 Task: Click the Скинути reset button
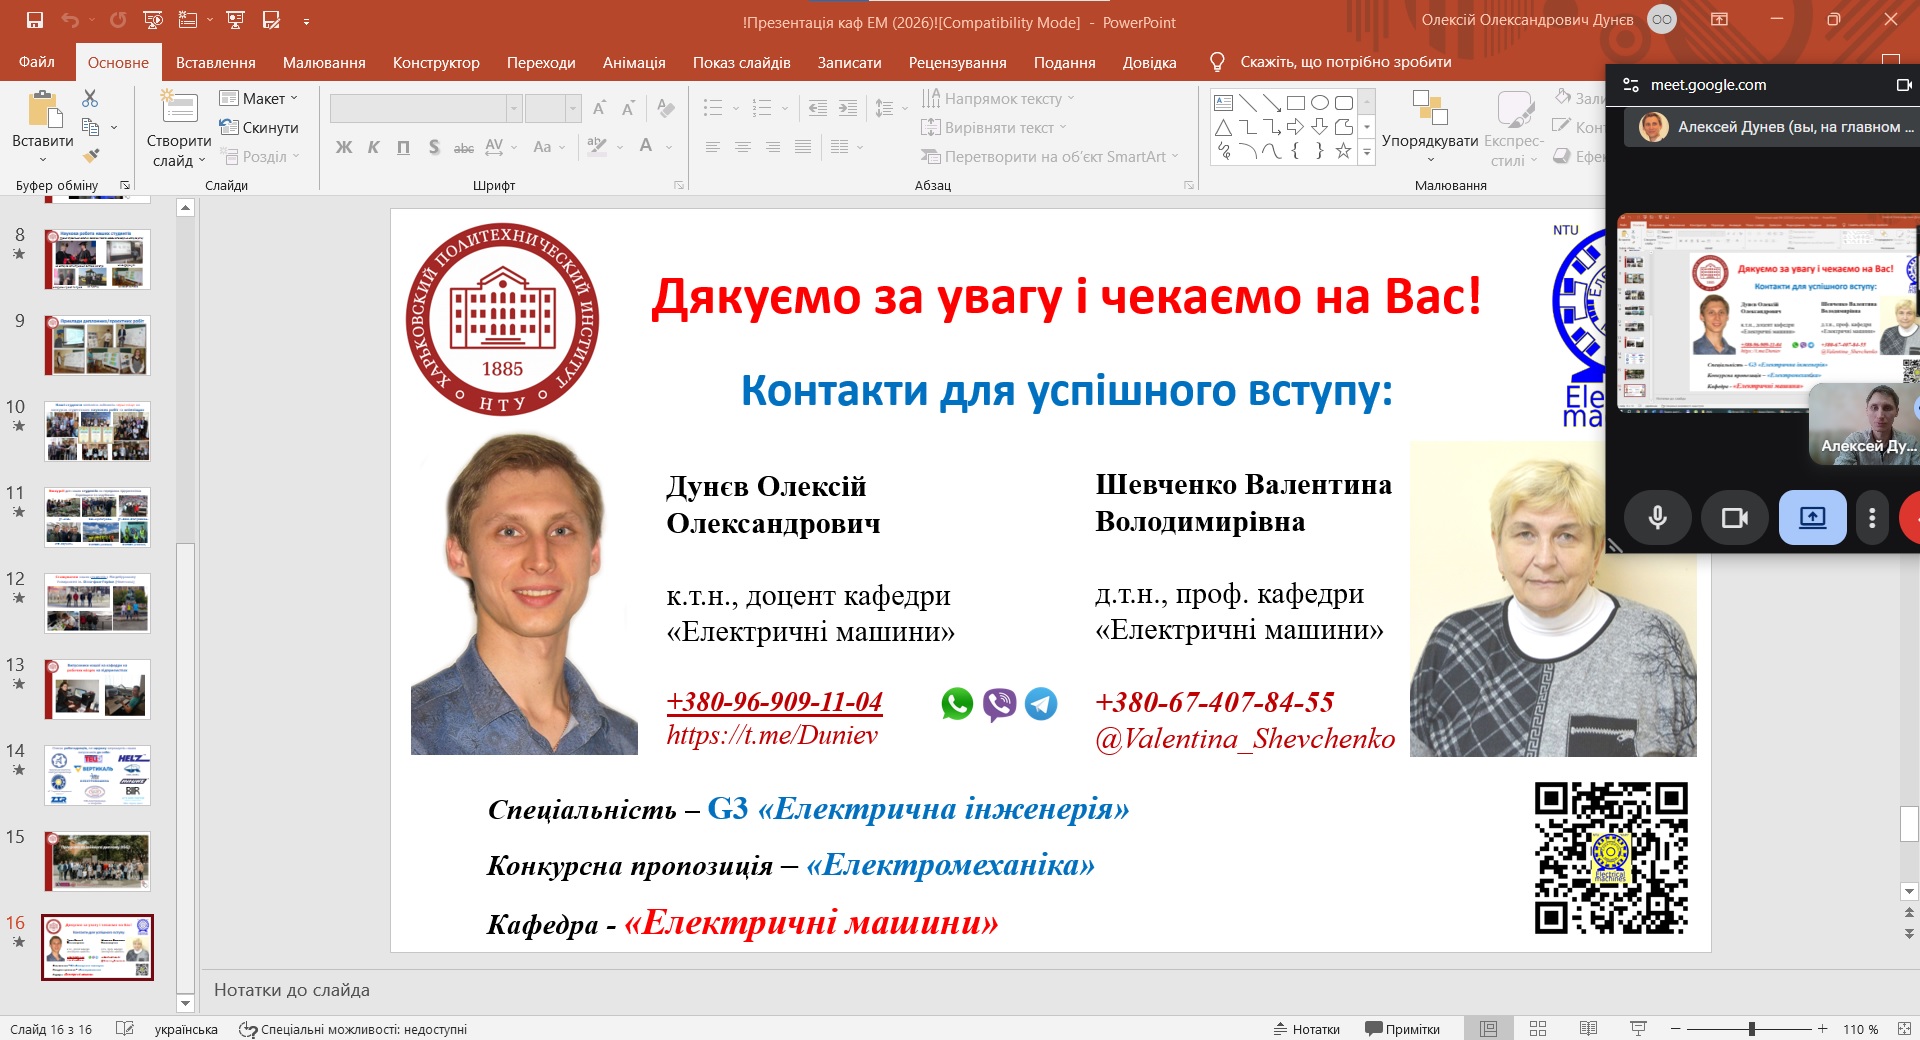260,127
